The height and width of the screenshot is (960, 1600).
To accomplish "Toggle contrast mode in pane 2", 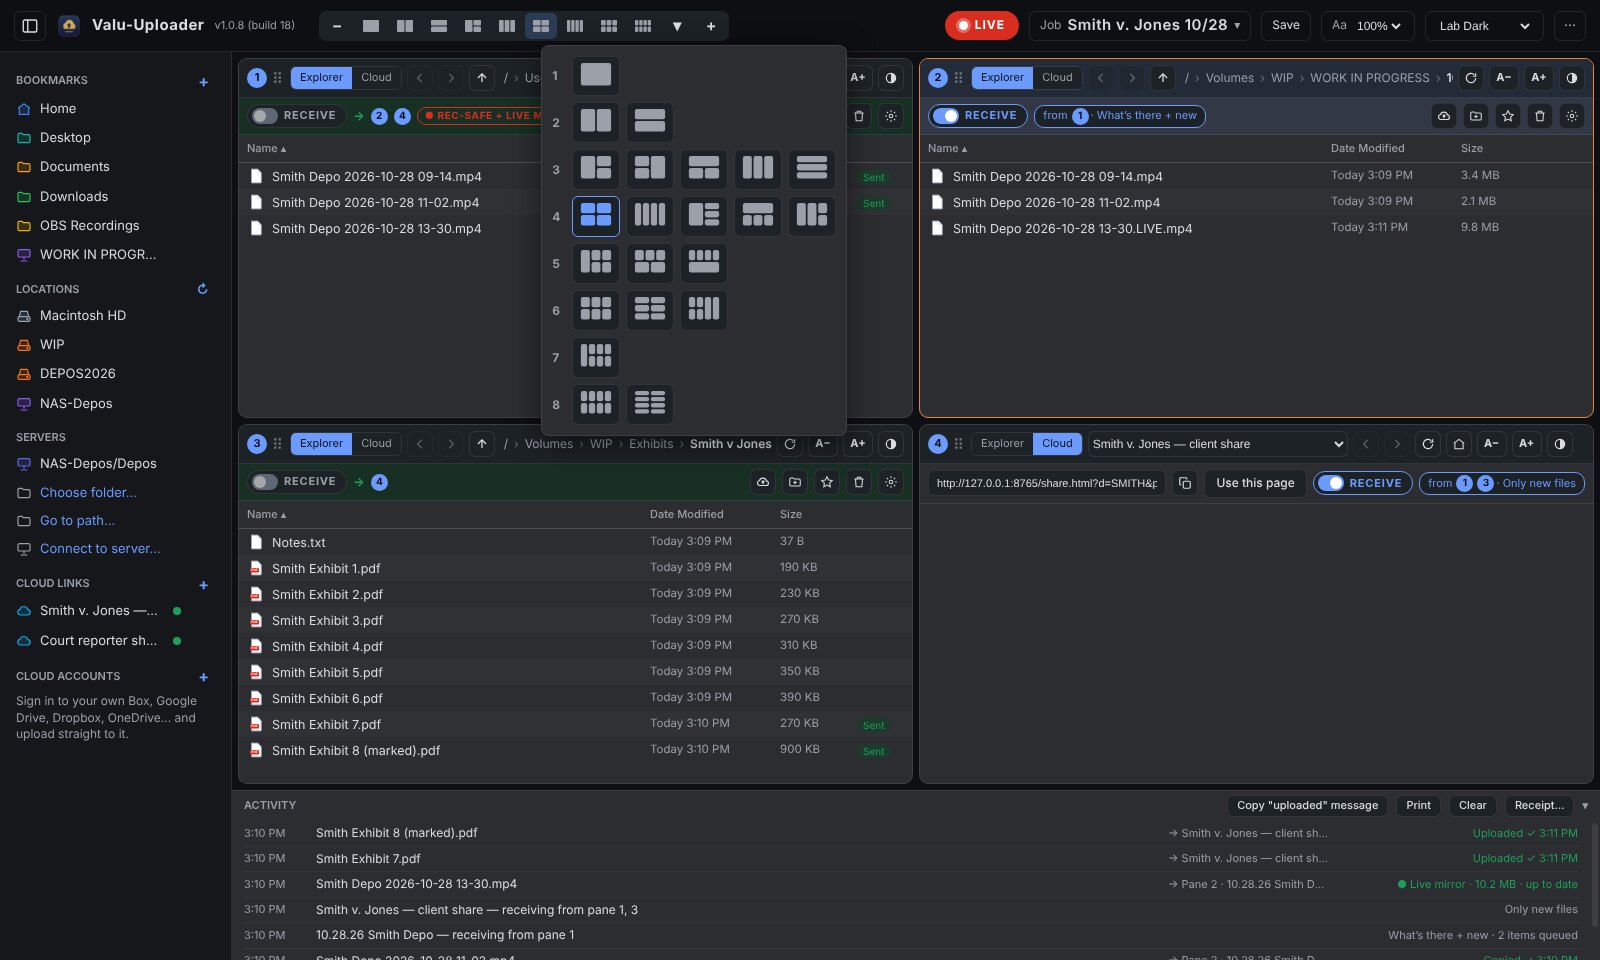I will (x=1572, y=78).
